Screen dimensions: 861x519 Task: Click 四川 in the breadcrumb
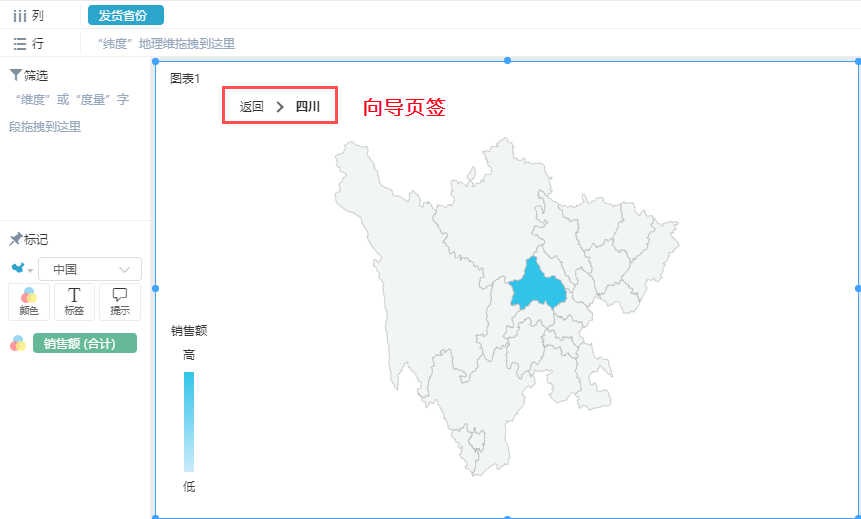click(308, 107)
